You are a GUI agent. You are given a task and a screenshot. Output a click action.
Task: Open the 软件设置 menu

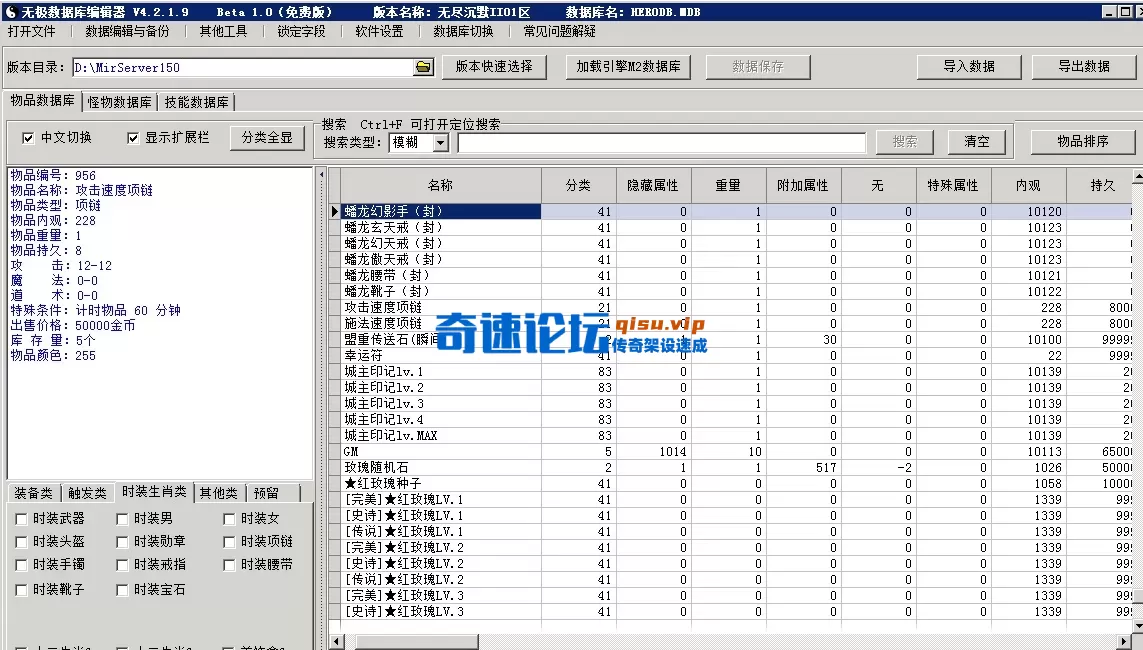379,31
